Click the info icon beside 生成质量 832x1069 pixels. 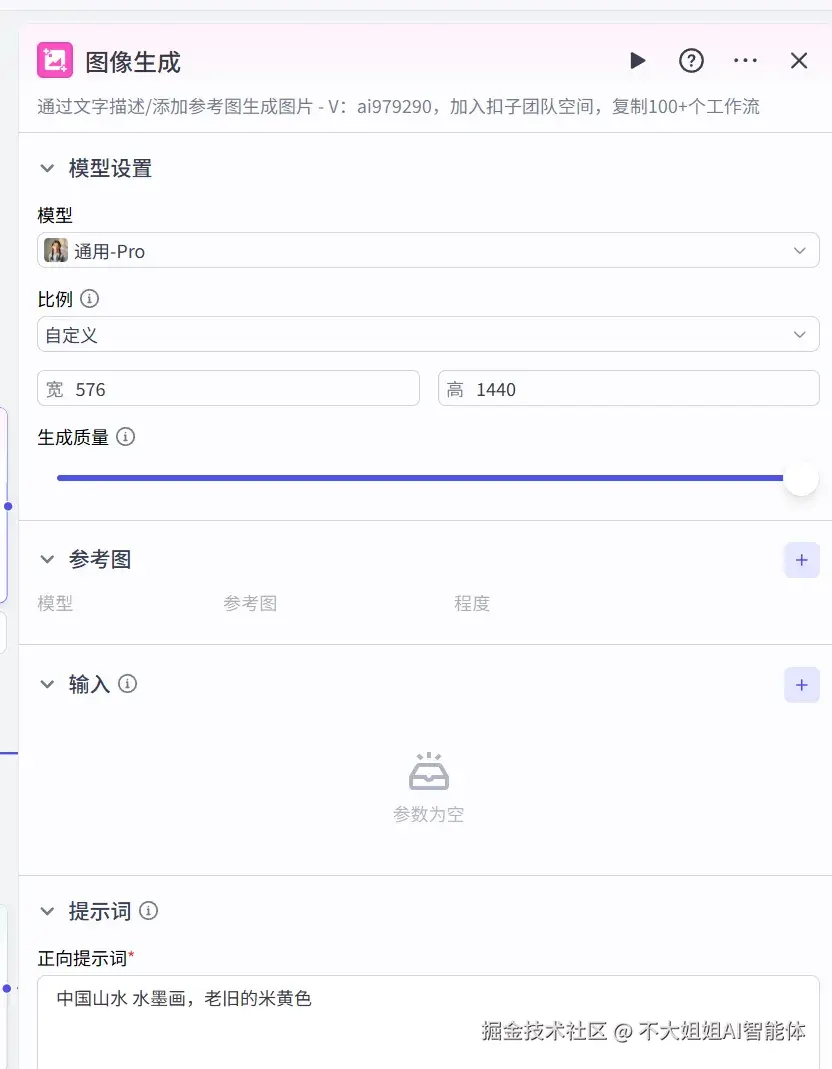tap(126, 436)
